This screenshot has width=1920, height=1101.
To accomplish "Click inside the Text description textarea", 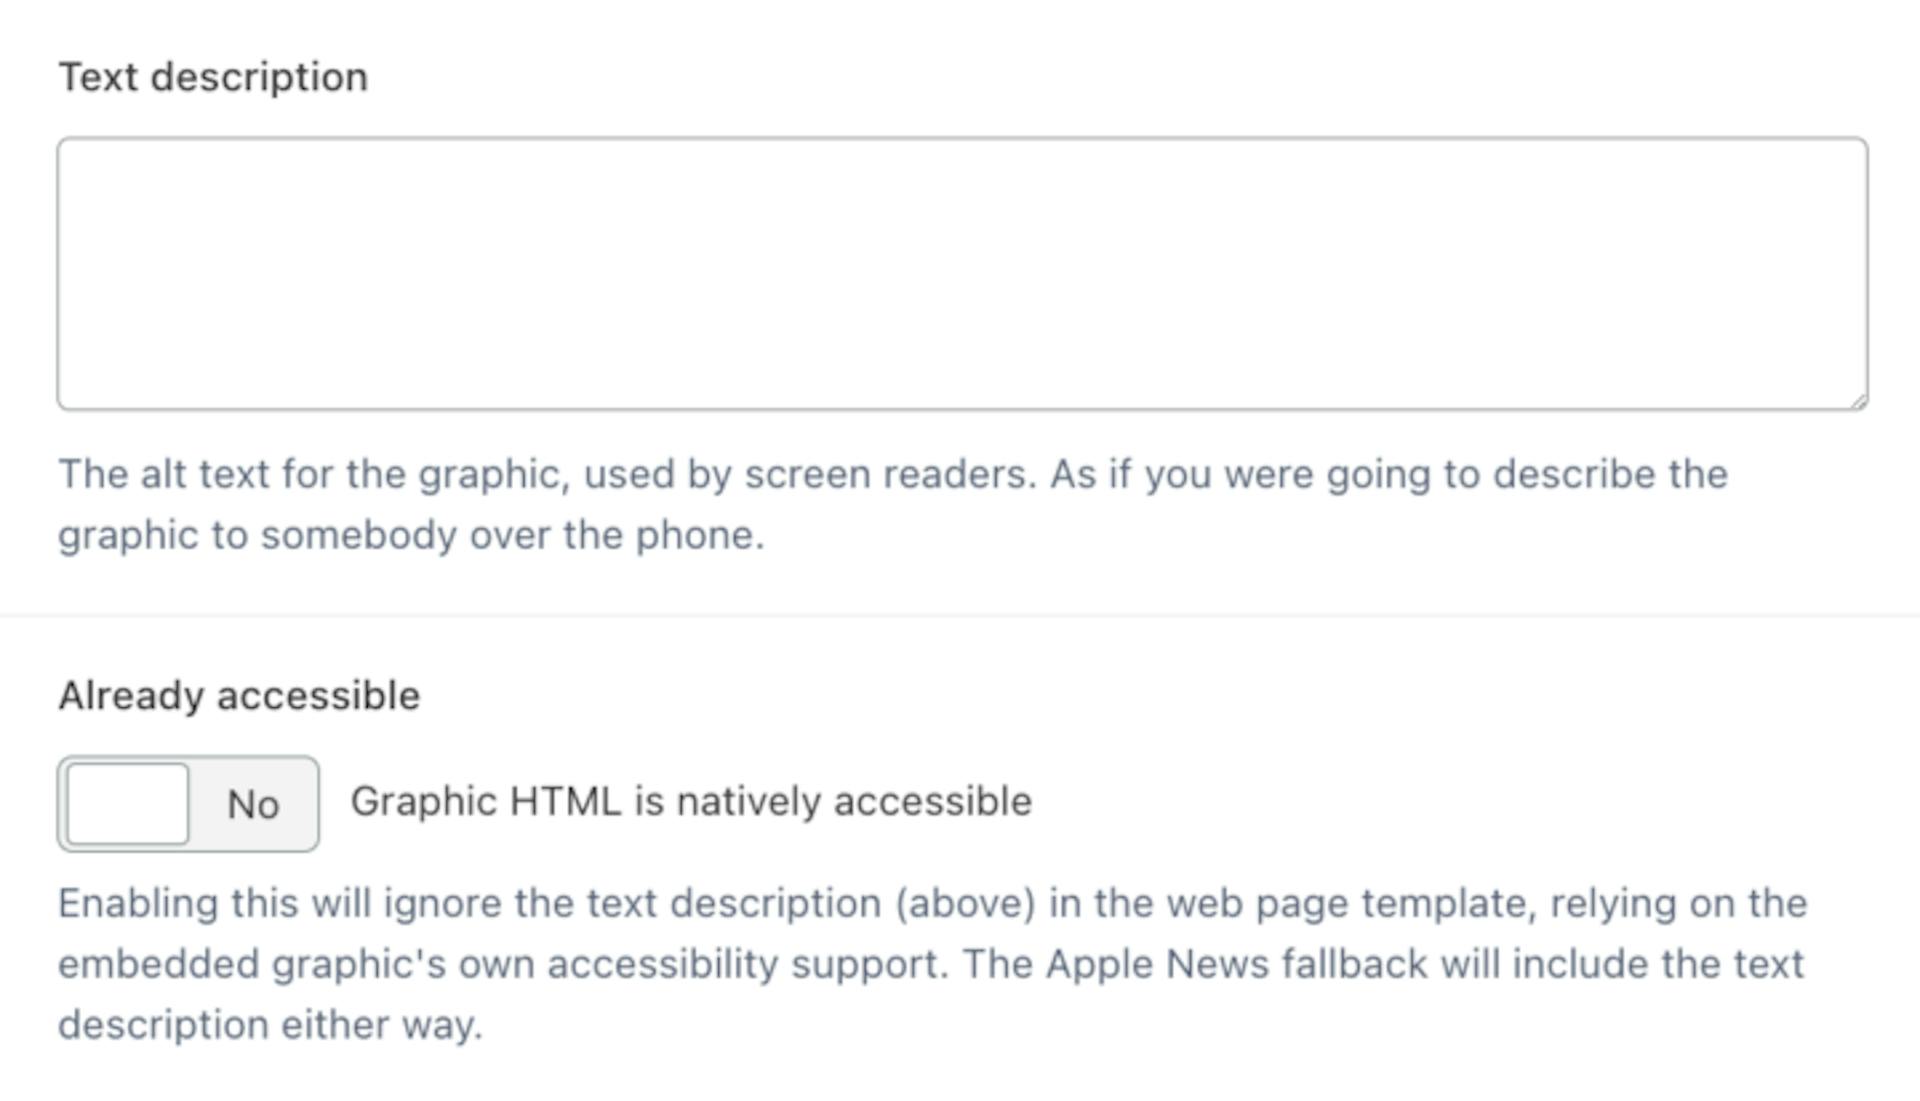I will [x=960, y=273].
